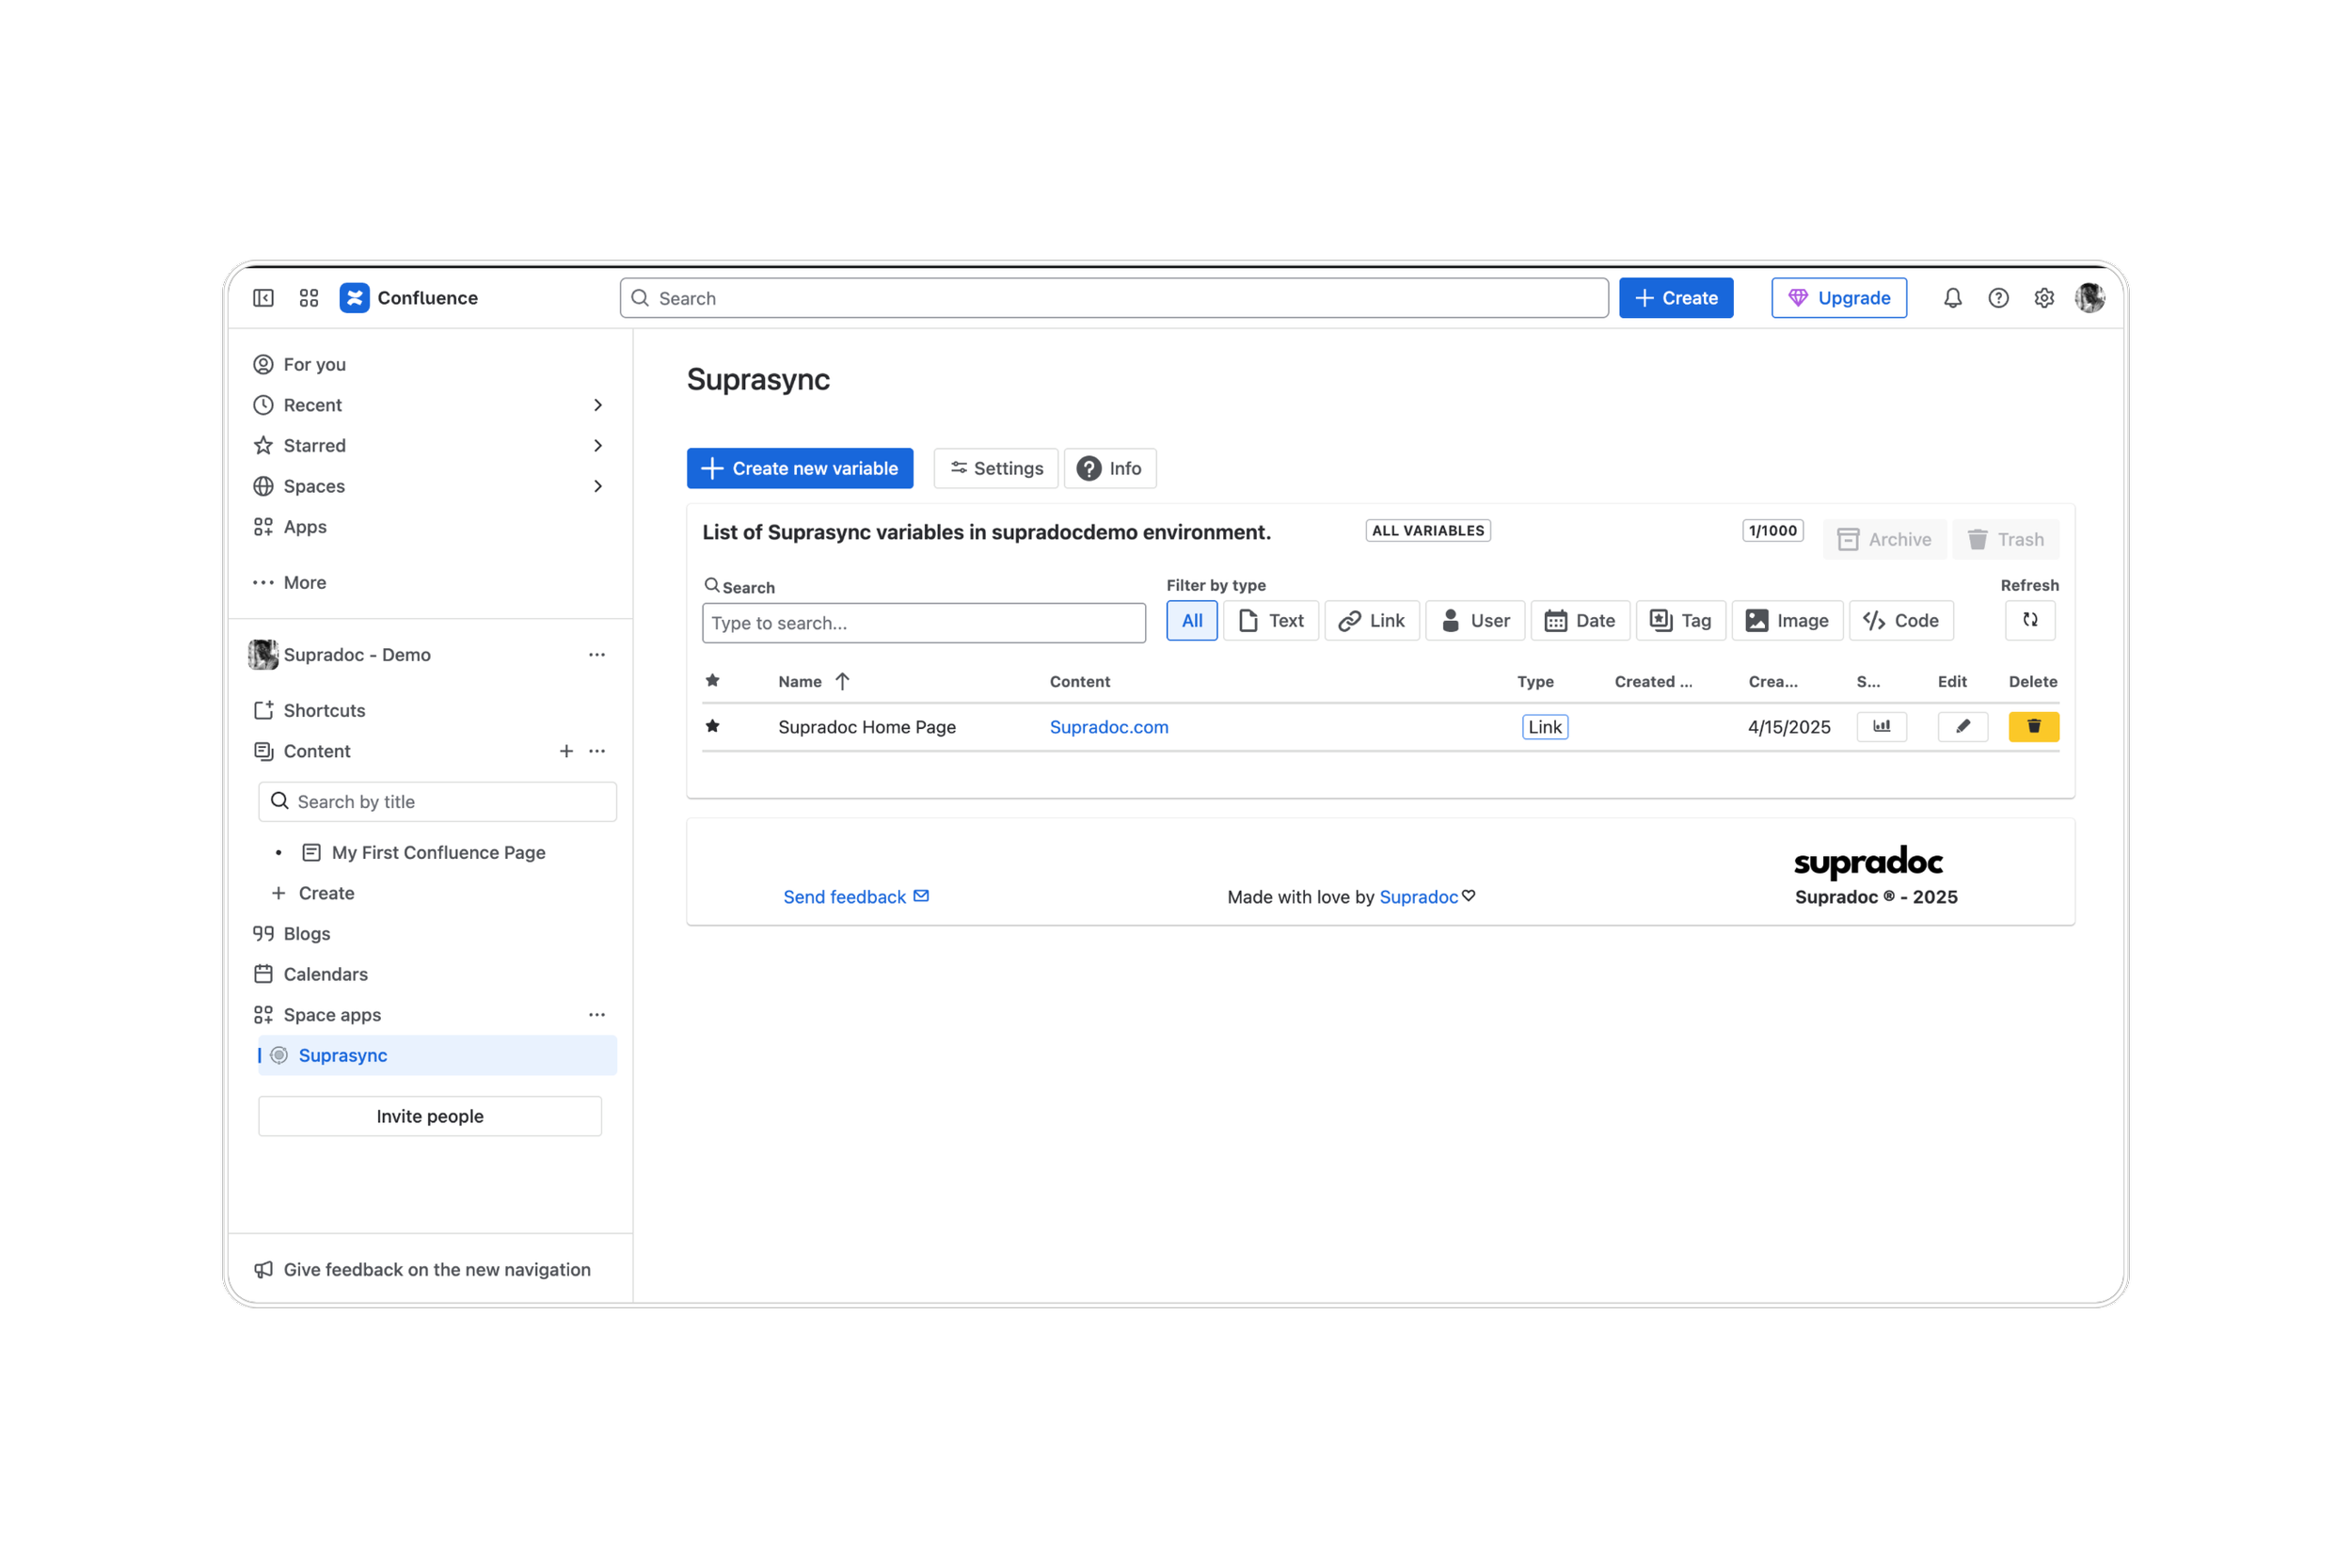The width and height of the screenshot is (2352, 1568).
Task: Click the 4/15/2025 date cell
Action: pyautogui.click(x=1789, y=727)
